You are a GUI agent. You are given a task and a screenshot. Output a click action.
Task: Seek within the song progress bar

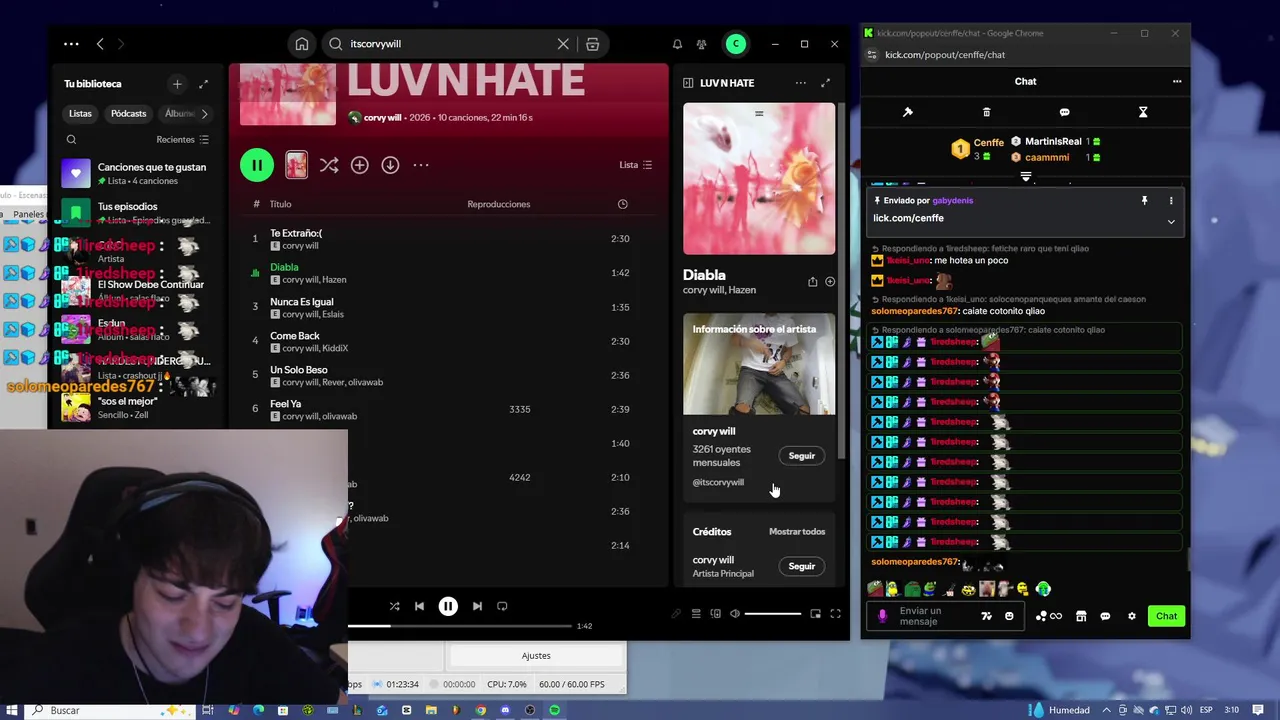(459, 626)
